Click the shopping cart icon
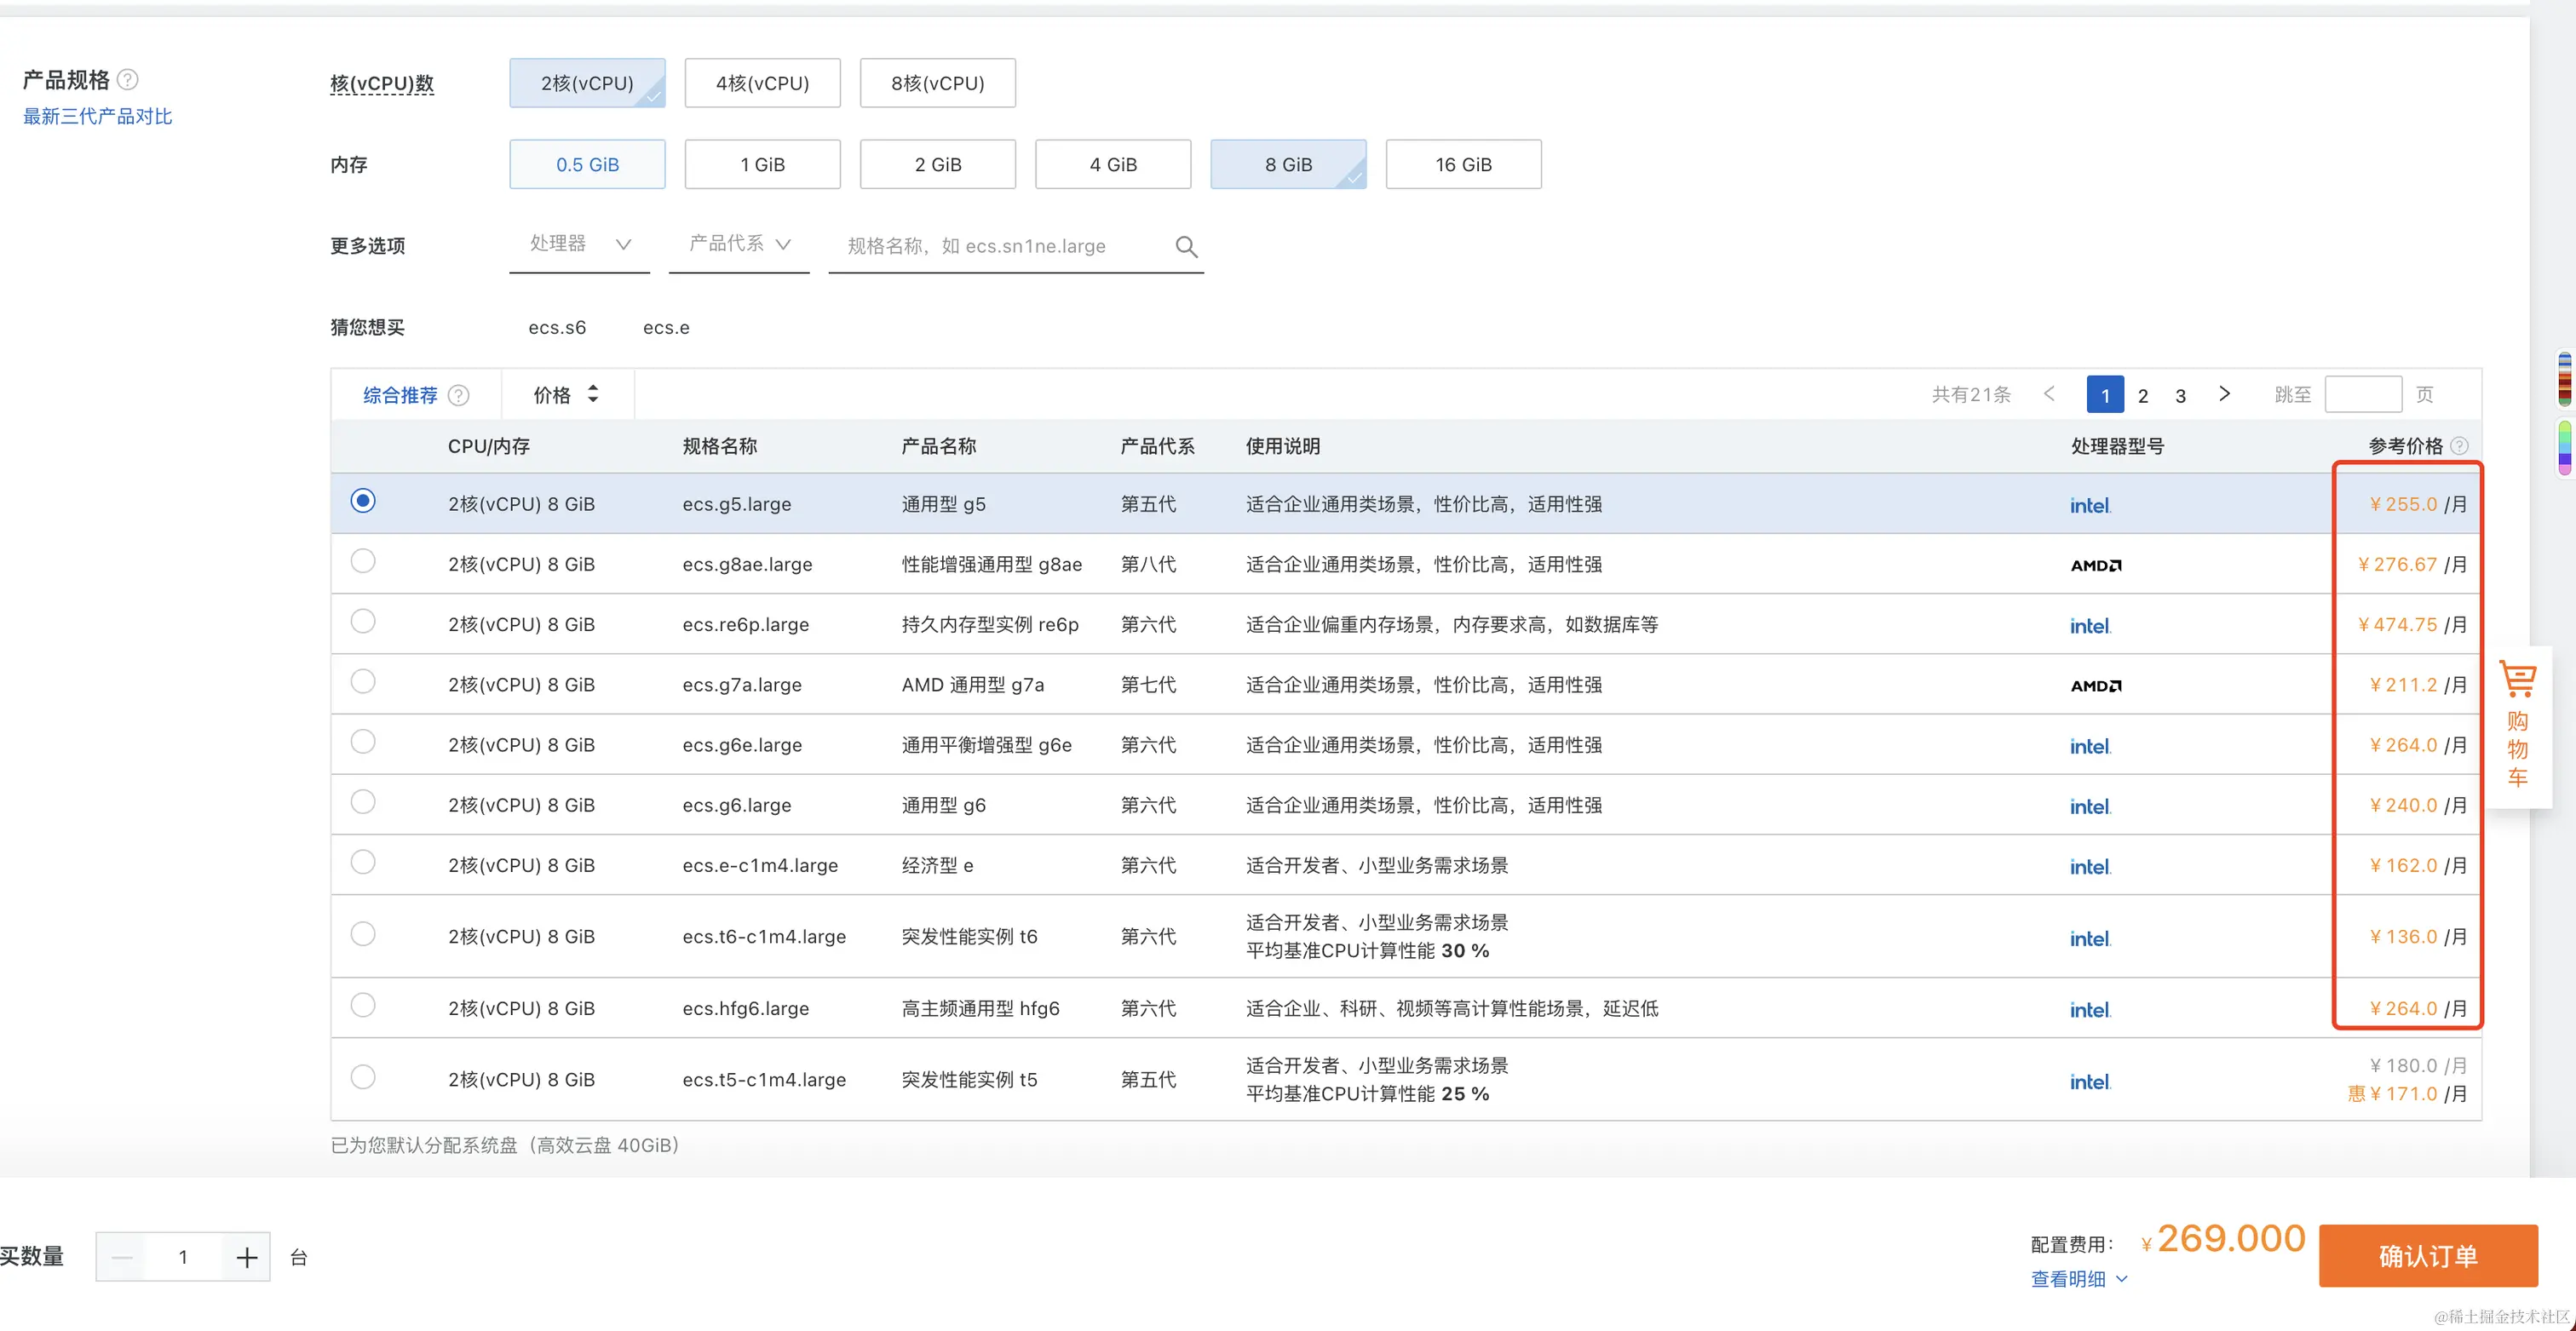This screenshot has width=2576, height=1331. [2517, 680]
